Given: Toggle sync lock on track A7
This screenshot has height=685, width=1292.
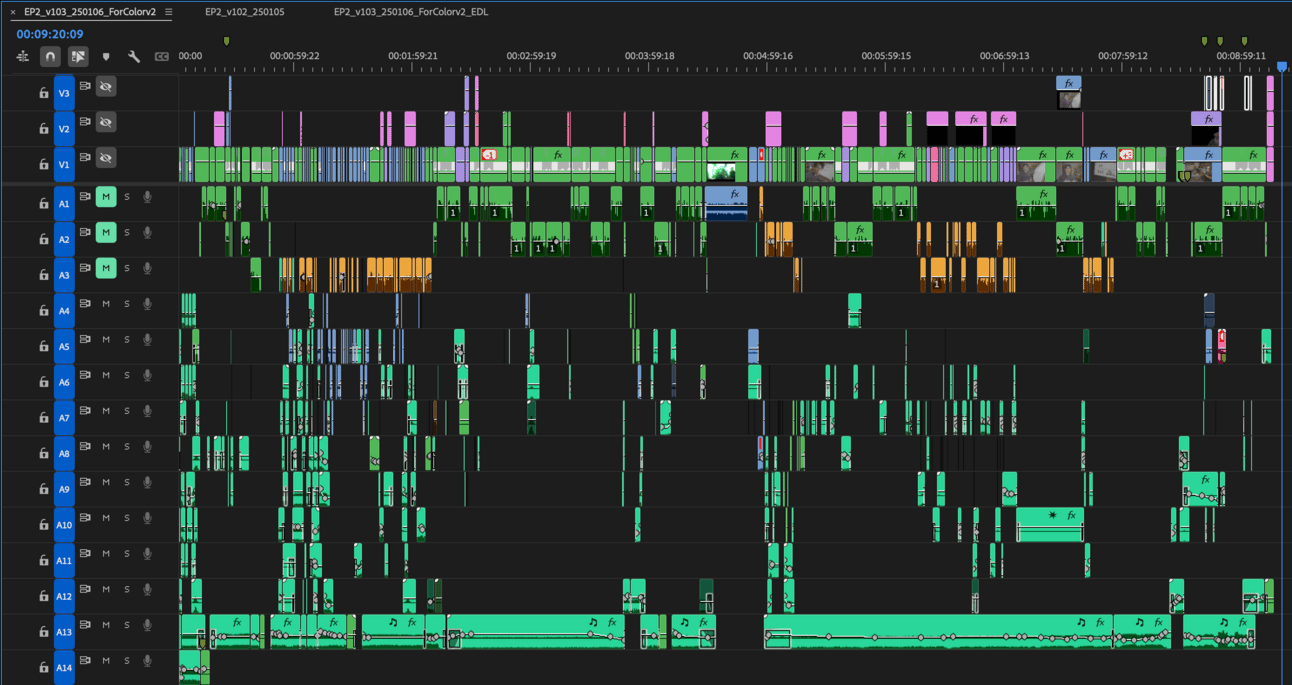Looking at the screenshot, I should [85, 411].
